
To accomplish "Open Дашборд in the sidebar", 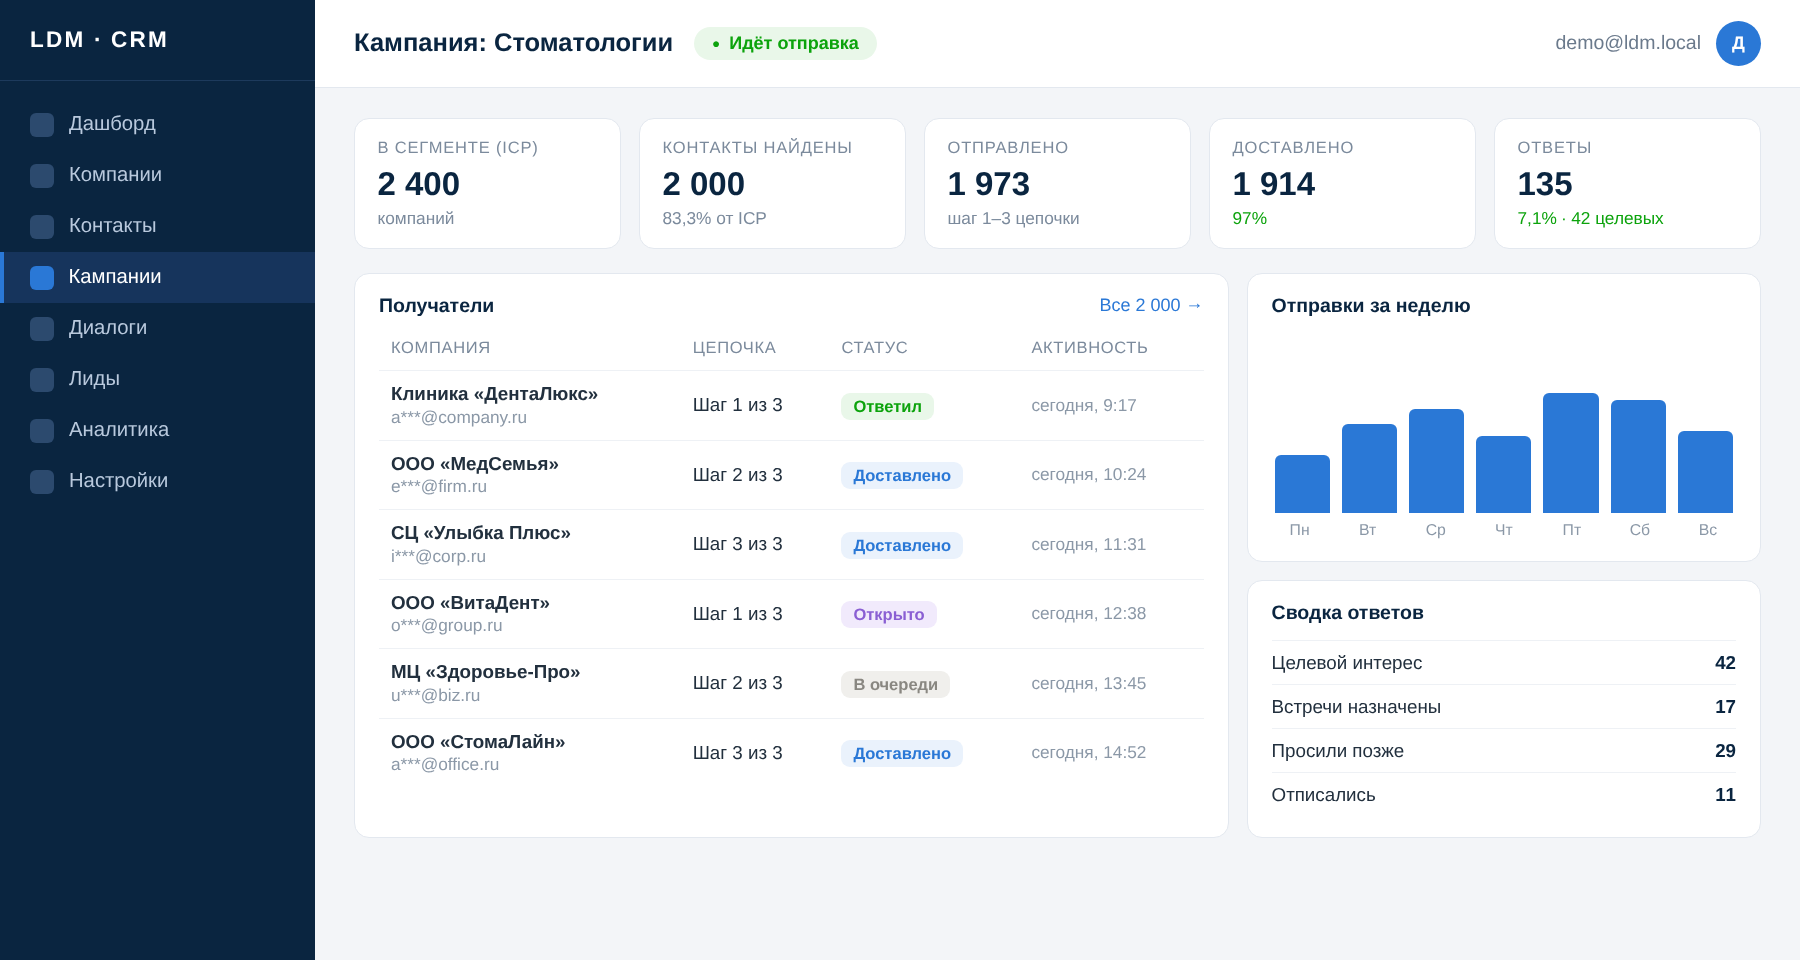I will 157,124.
